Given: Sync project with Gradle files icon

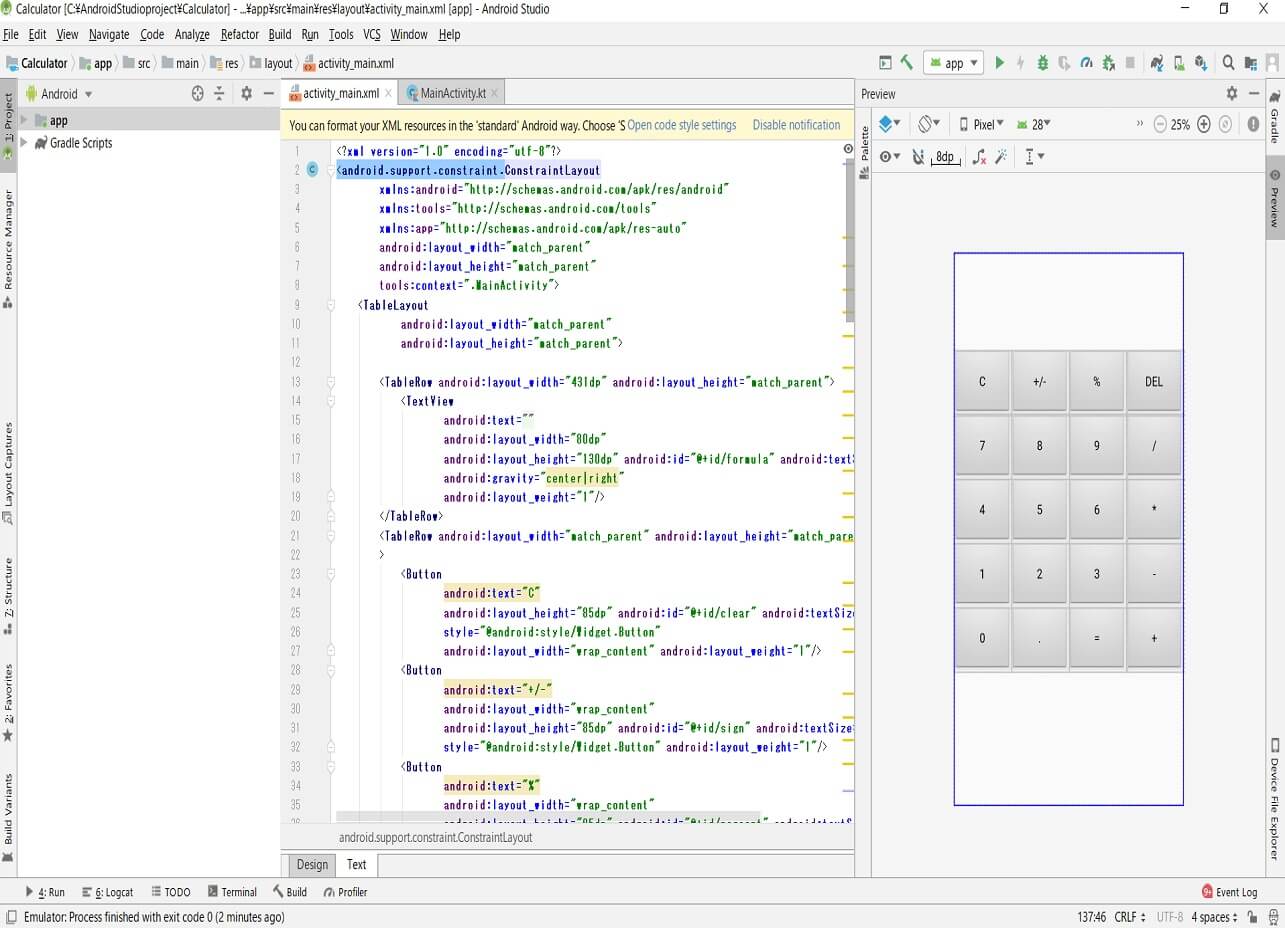Looking at the screenshot, I should 1157,63.
